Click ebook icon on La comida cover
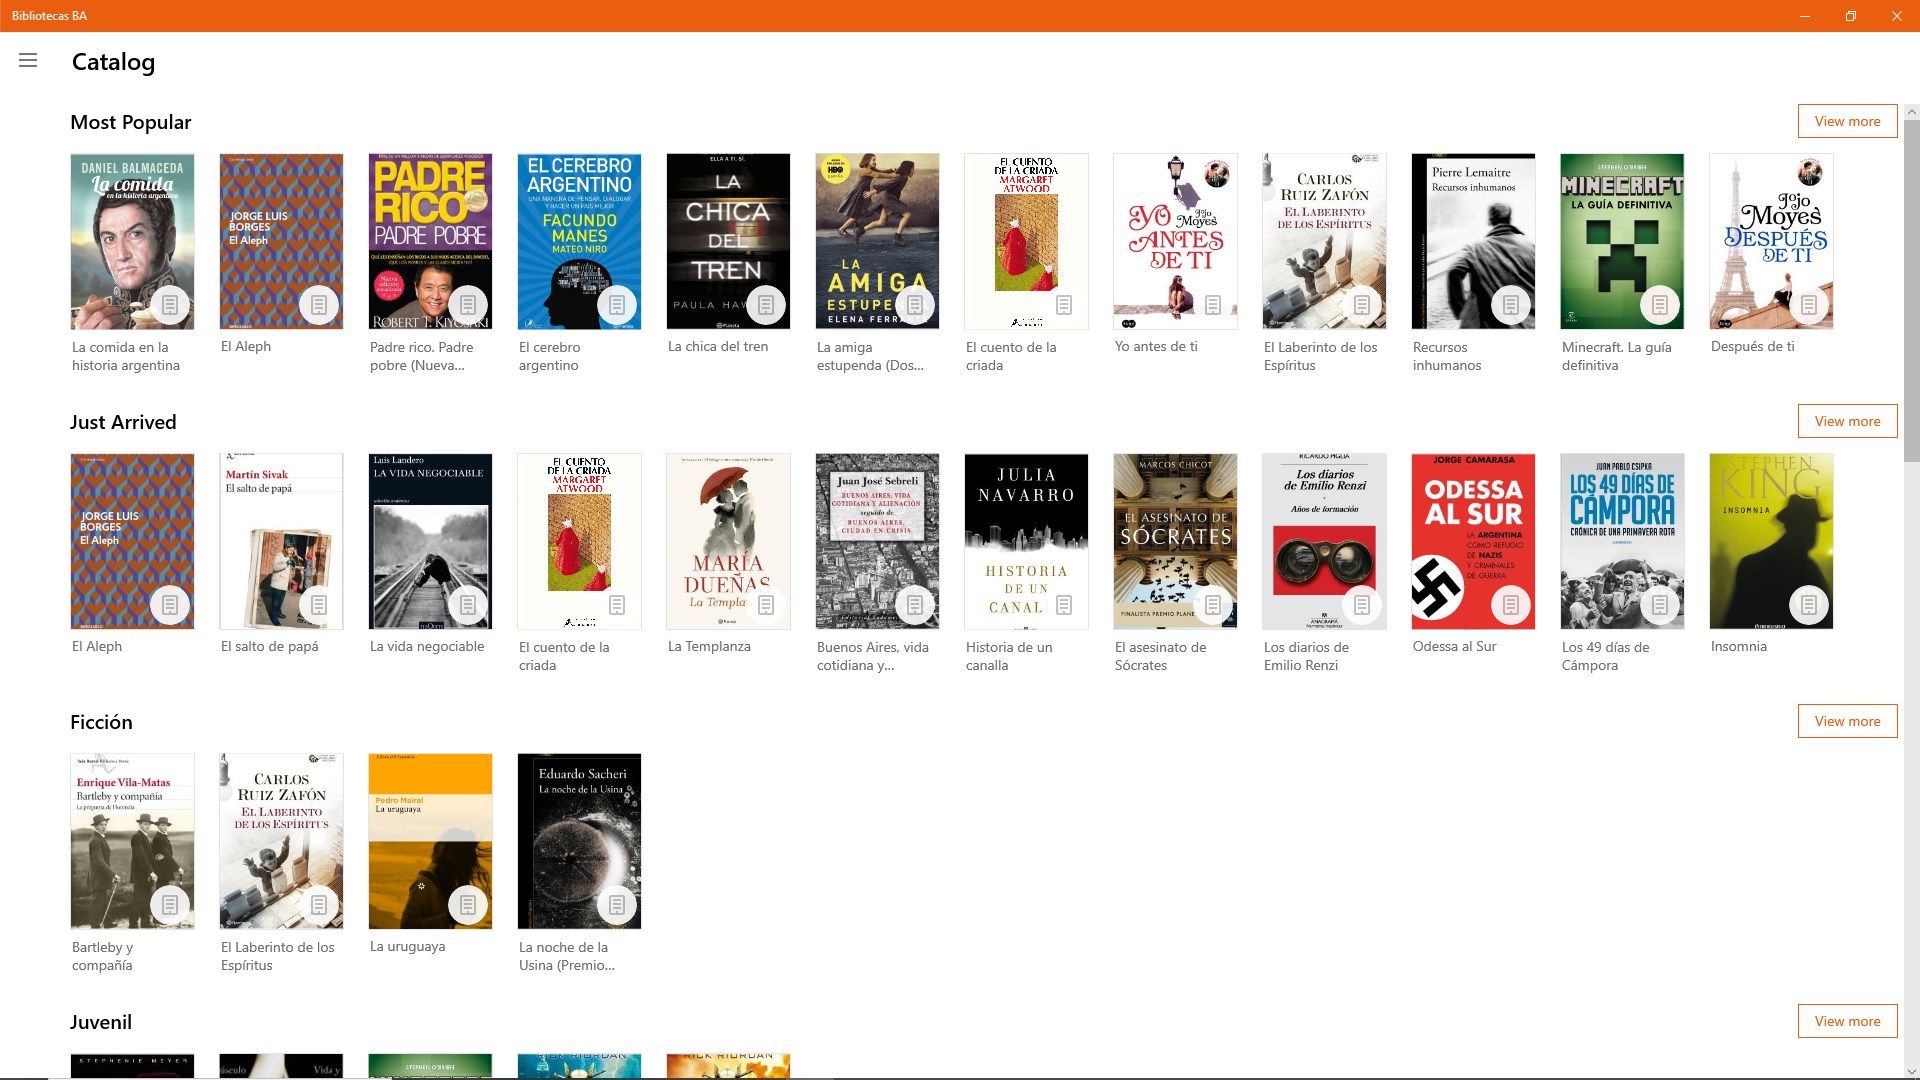The height and width of the screenshot is (1080, 1920). click(x=170, y=305)
